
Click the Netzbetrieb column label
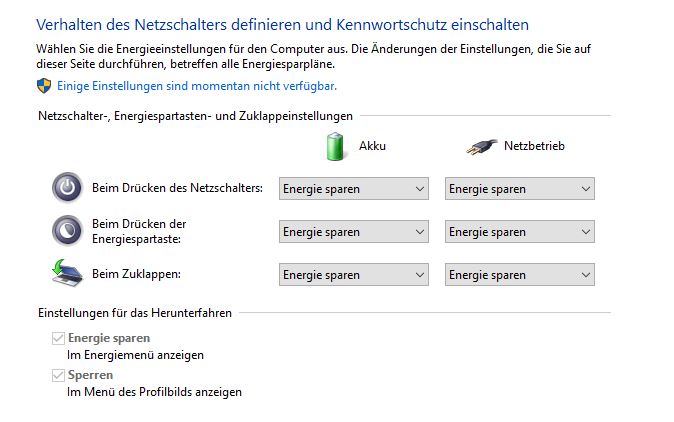tap(533, 146)
